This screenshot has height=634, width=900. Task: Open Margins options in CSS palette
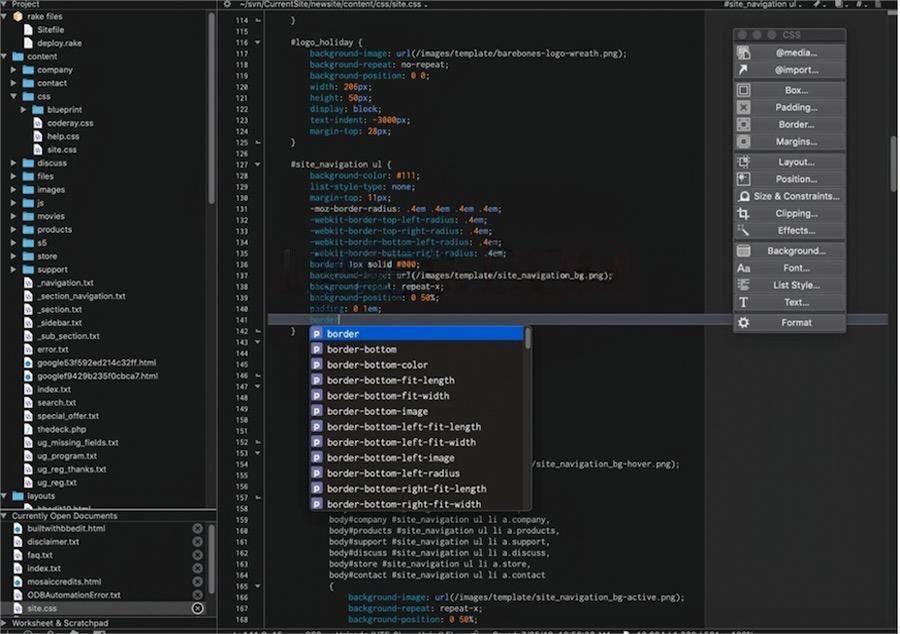point(789,142)
